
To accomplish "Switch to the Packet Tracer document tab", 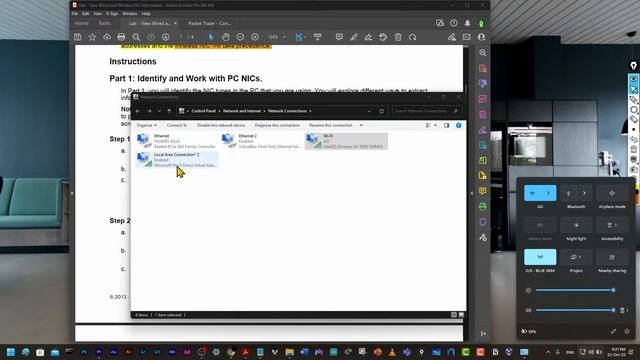I will click(210, 23).
